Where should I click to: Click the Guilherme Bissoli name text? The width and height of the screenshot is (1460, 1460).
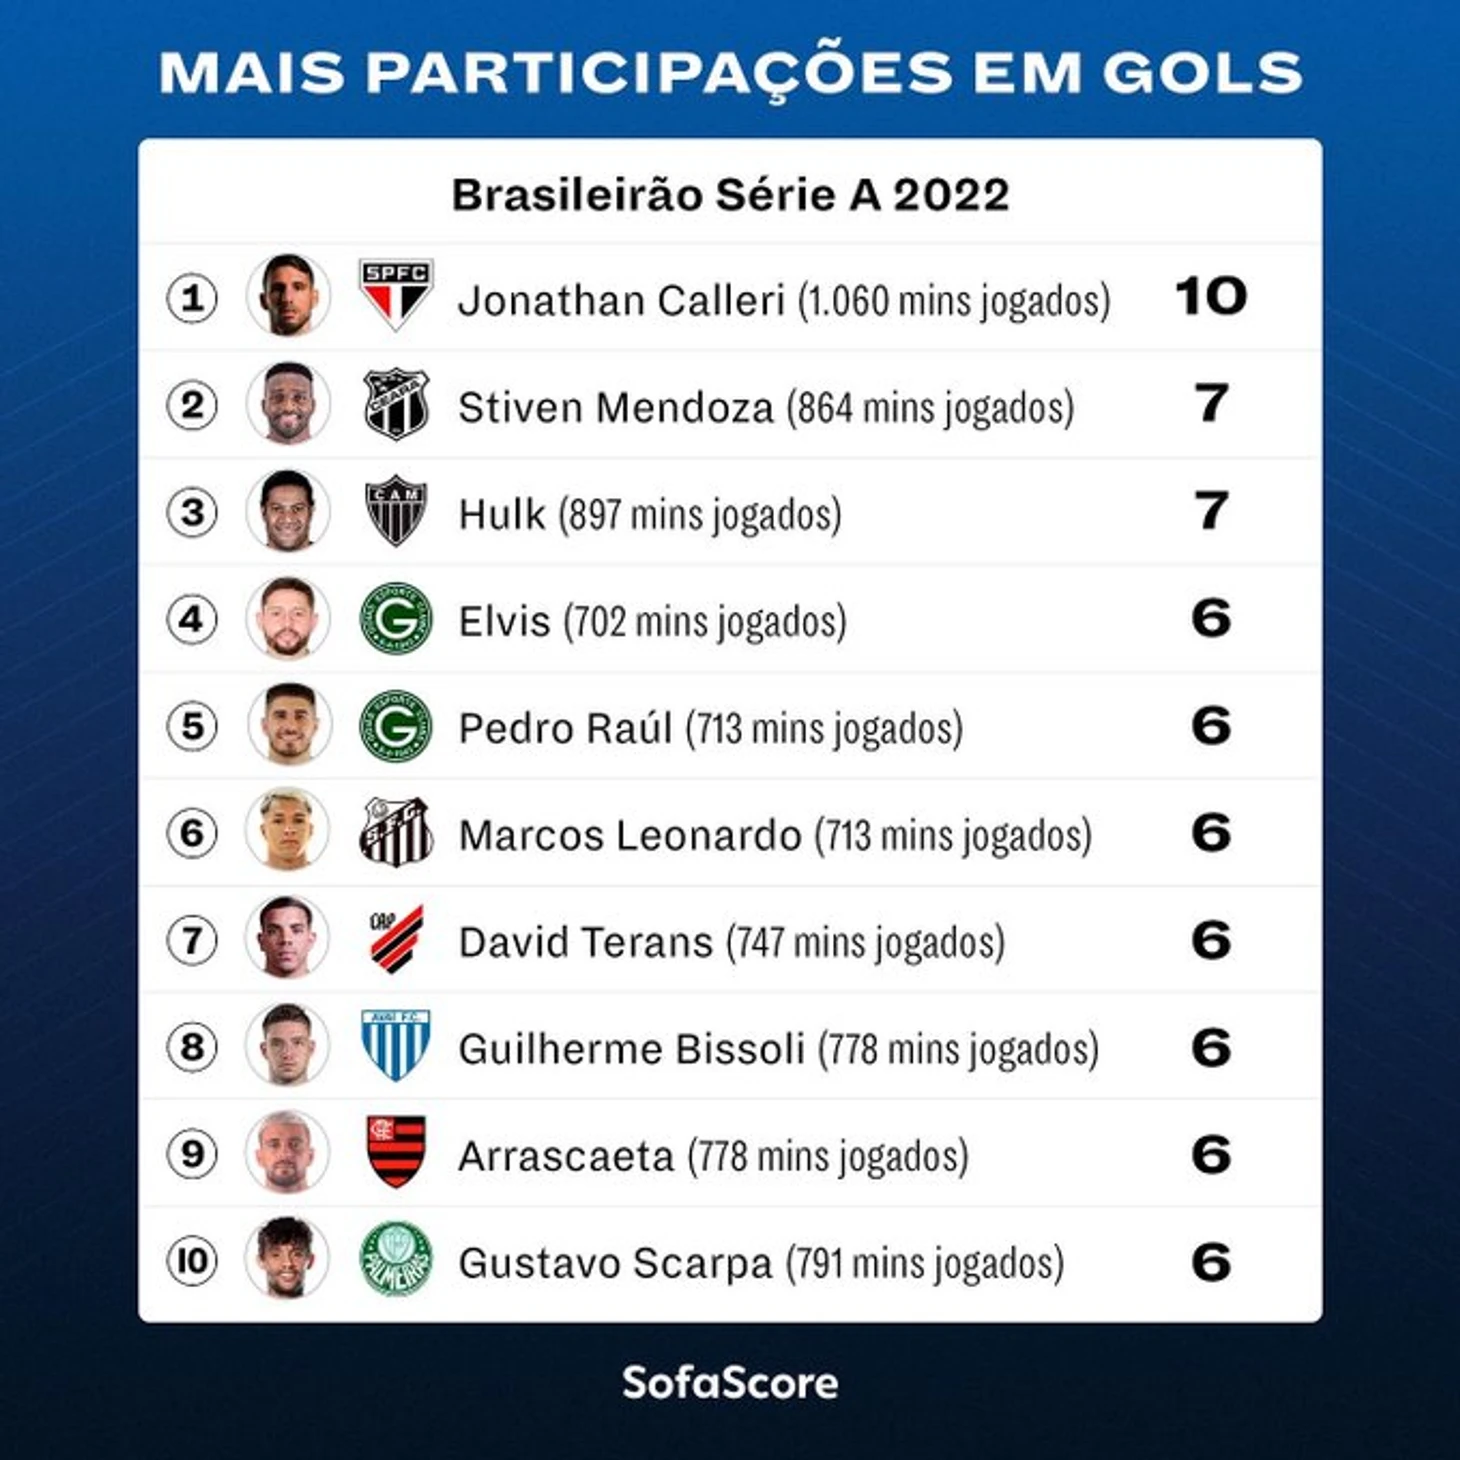point(632,1050)
